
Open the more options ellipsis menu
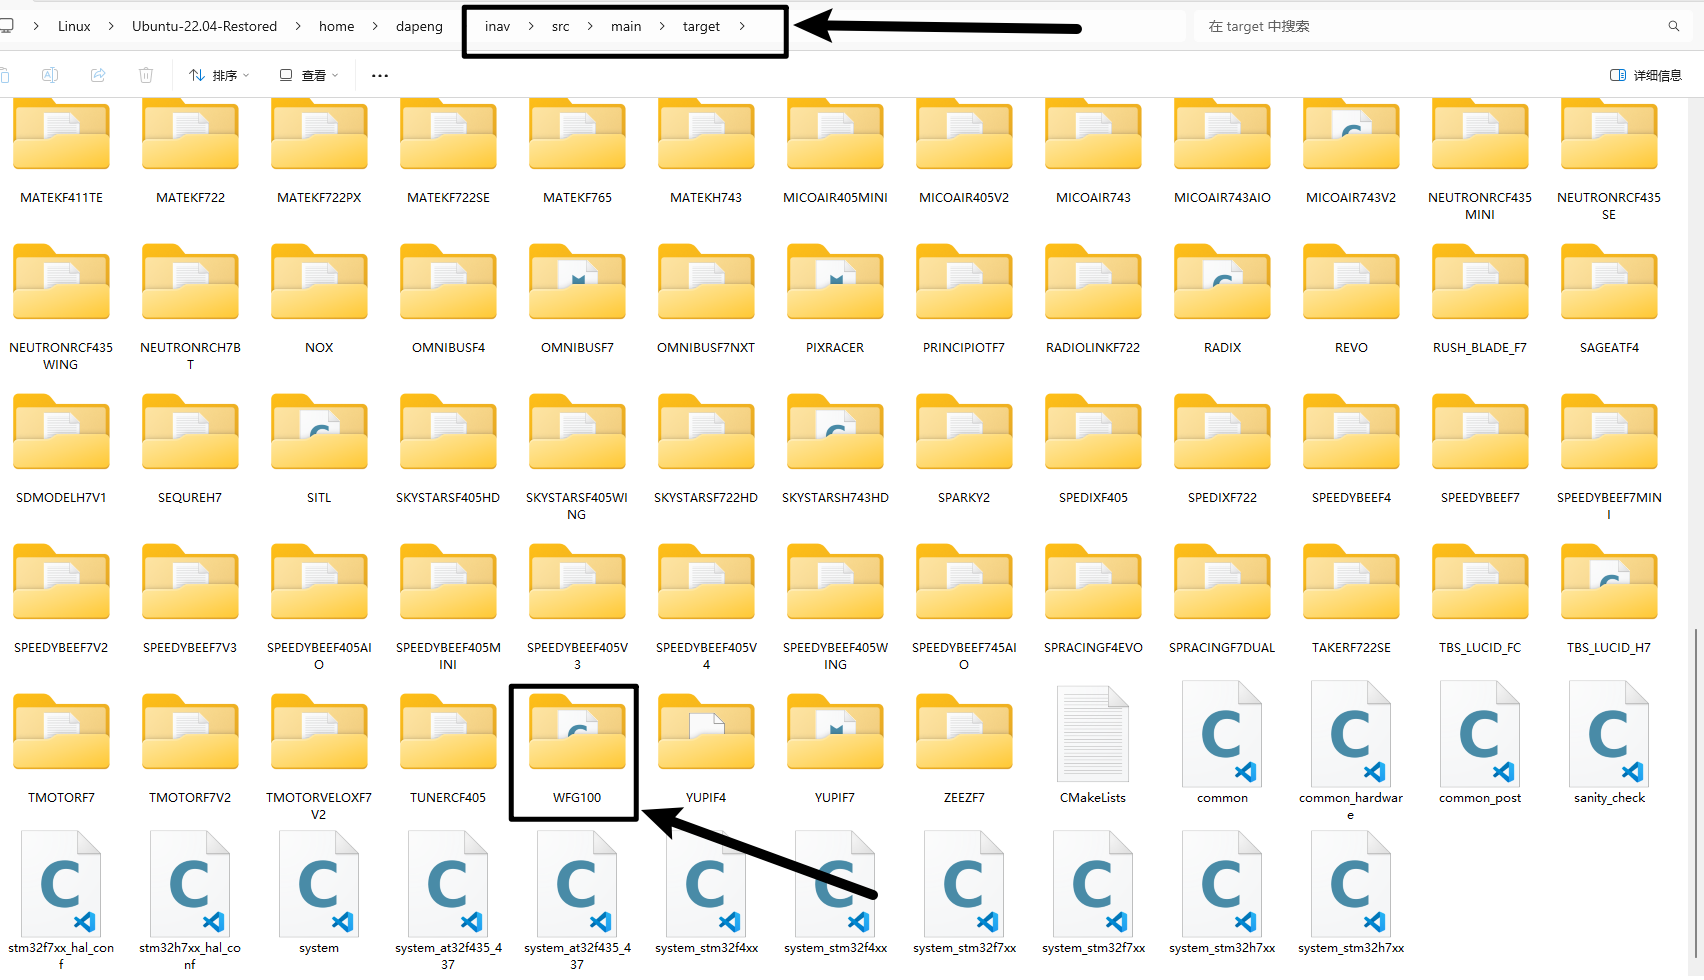tap(380, 75)
